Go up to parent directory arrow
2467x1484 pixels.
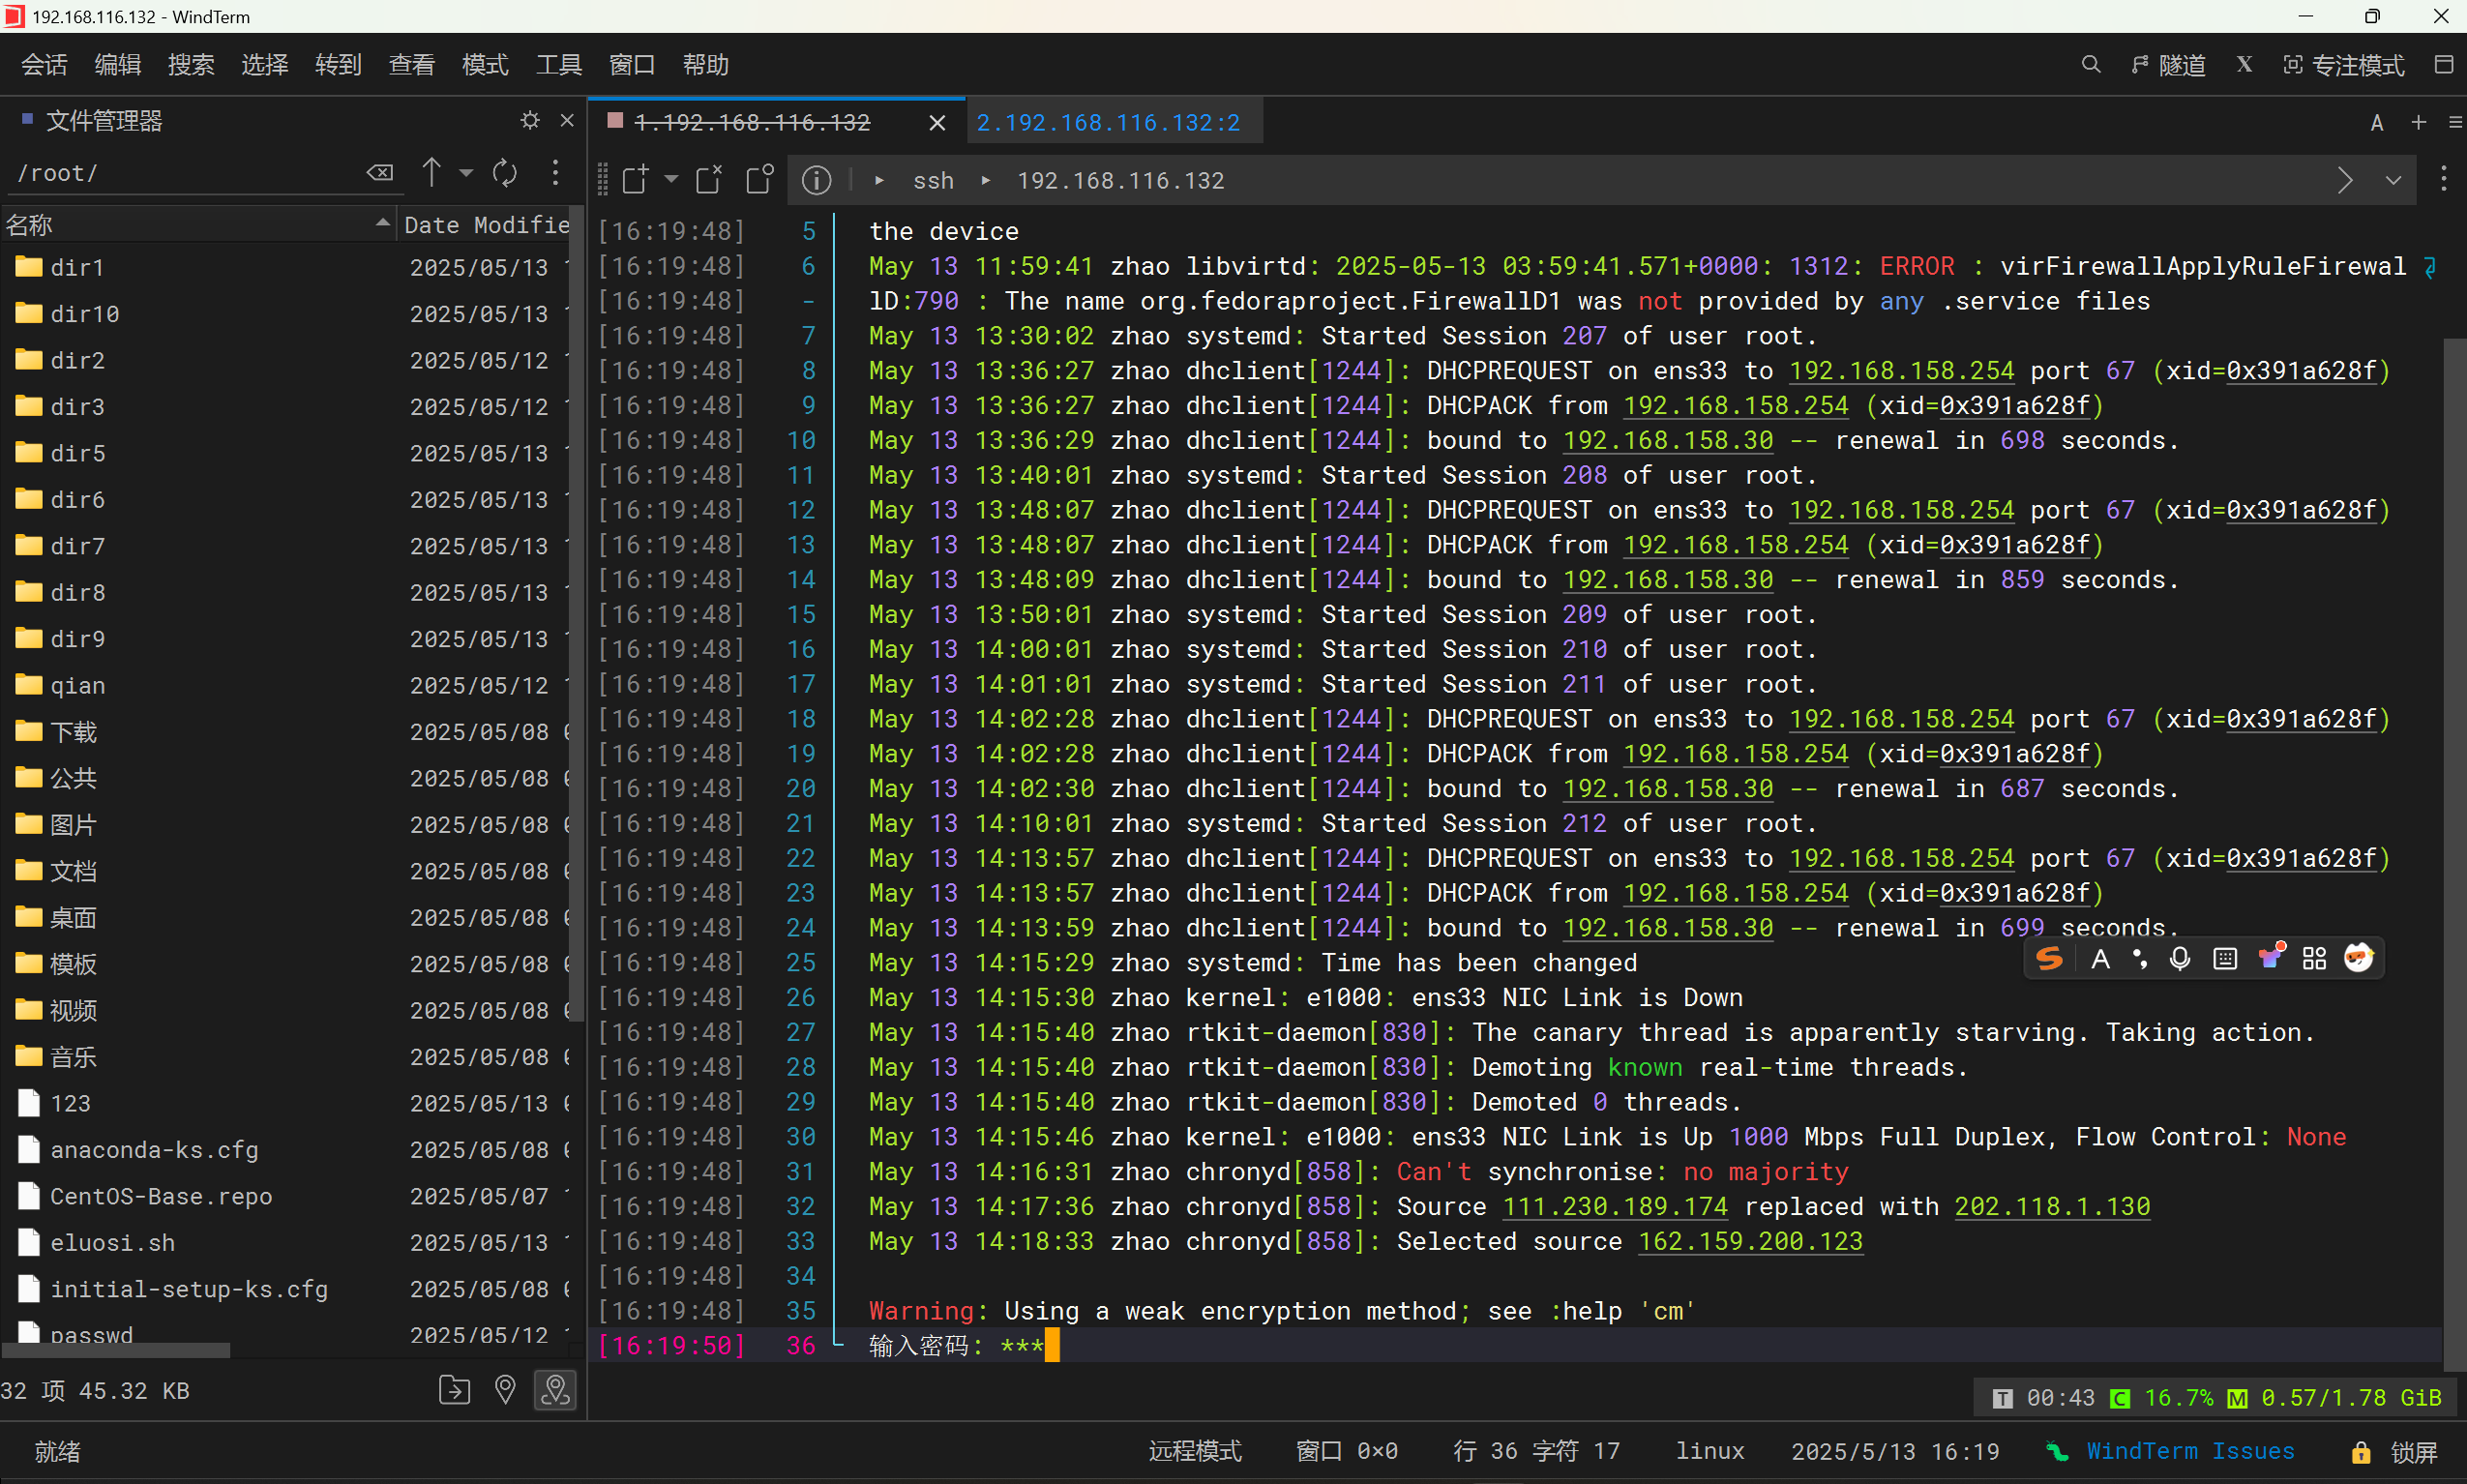pyautogui.click(x=431, y=173)
